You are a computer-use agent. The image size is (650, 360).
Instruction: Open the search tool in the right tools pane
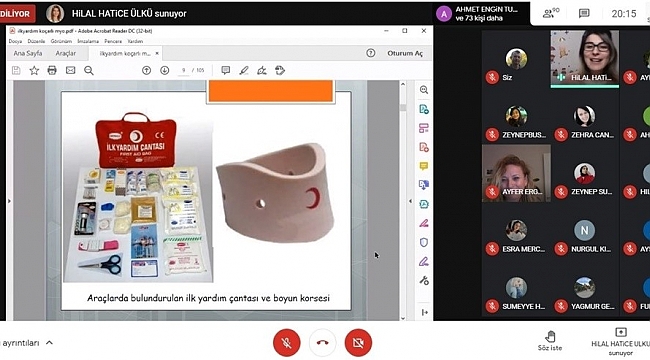coord(424,90)
